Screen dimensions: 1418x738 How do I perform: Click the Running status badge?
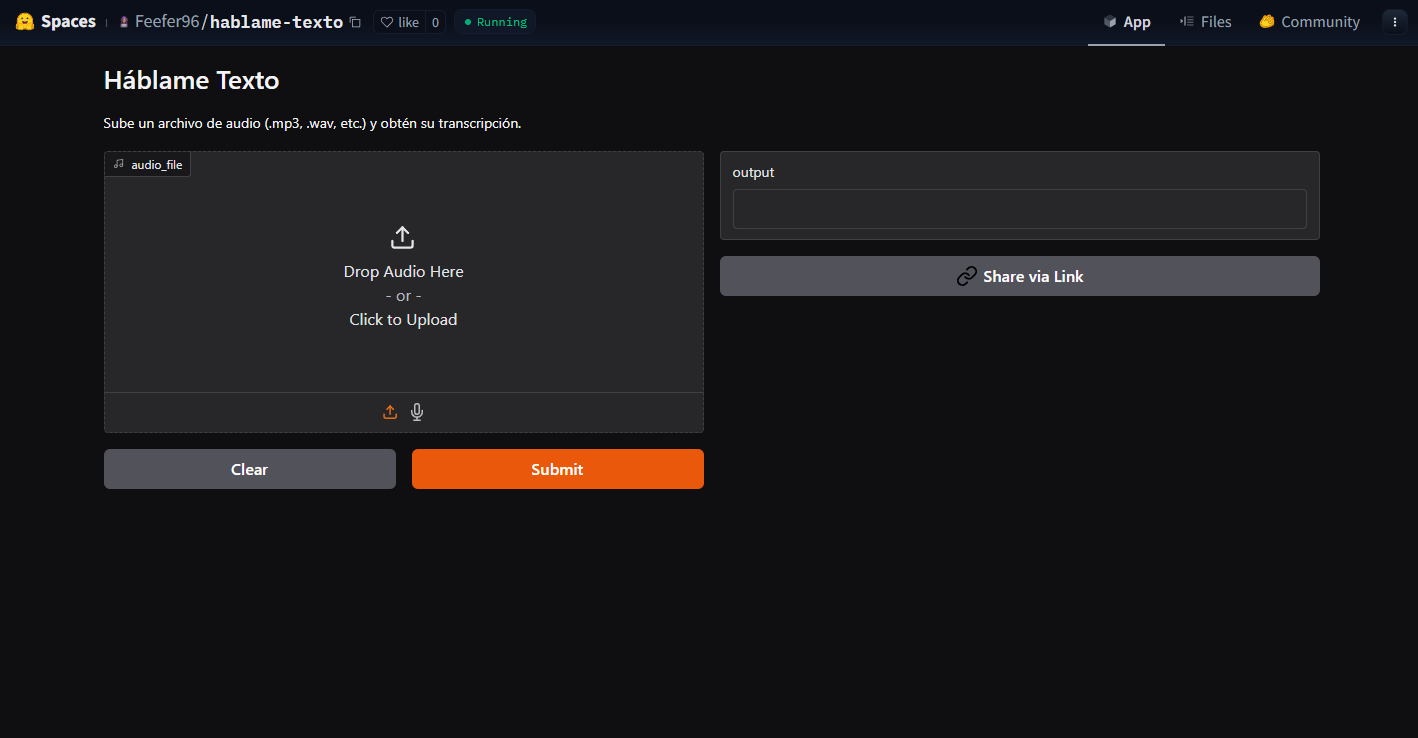[495, 22]
